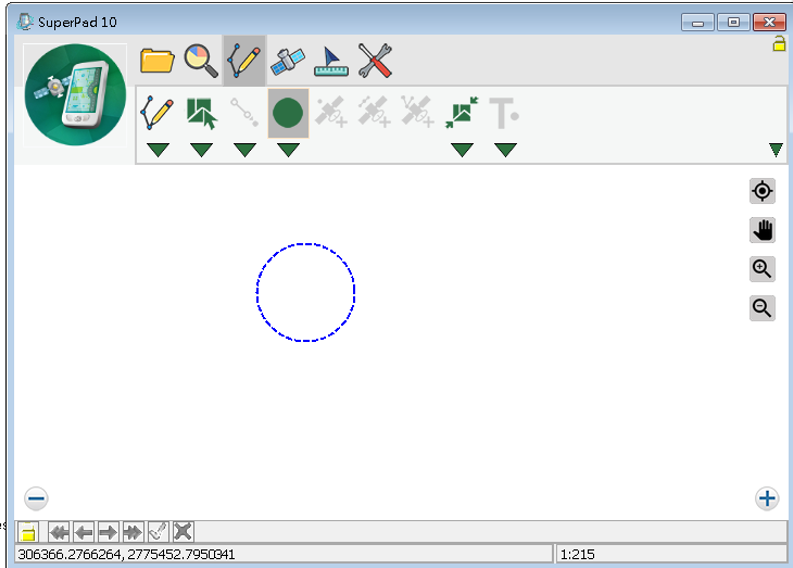This screenshot has width=793, height=568.
Task: Maximize the SuperPad 10 window
Action: point(733,22)
